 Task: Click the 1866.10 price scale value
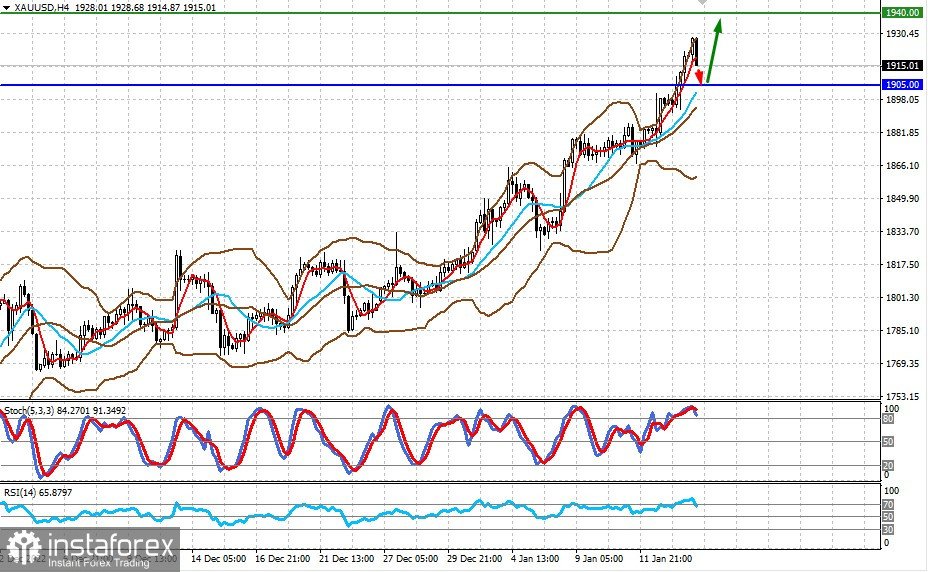click(x=902, y=166)
